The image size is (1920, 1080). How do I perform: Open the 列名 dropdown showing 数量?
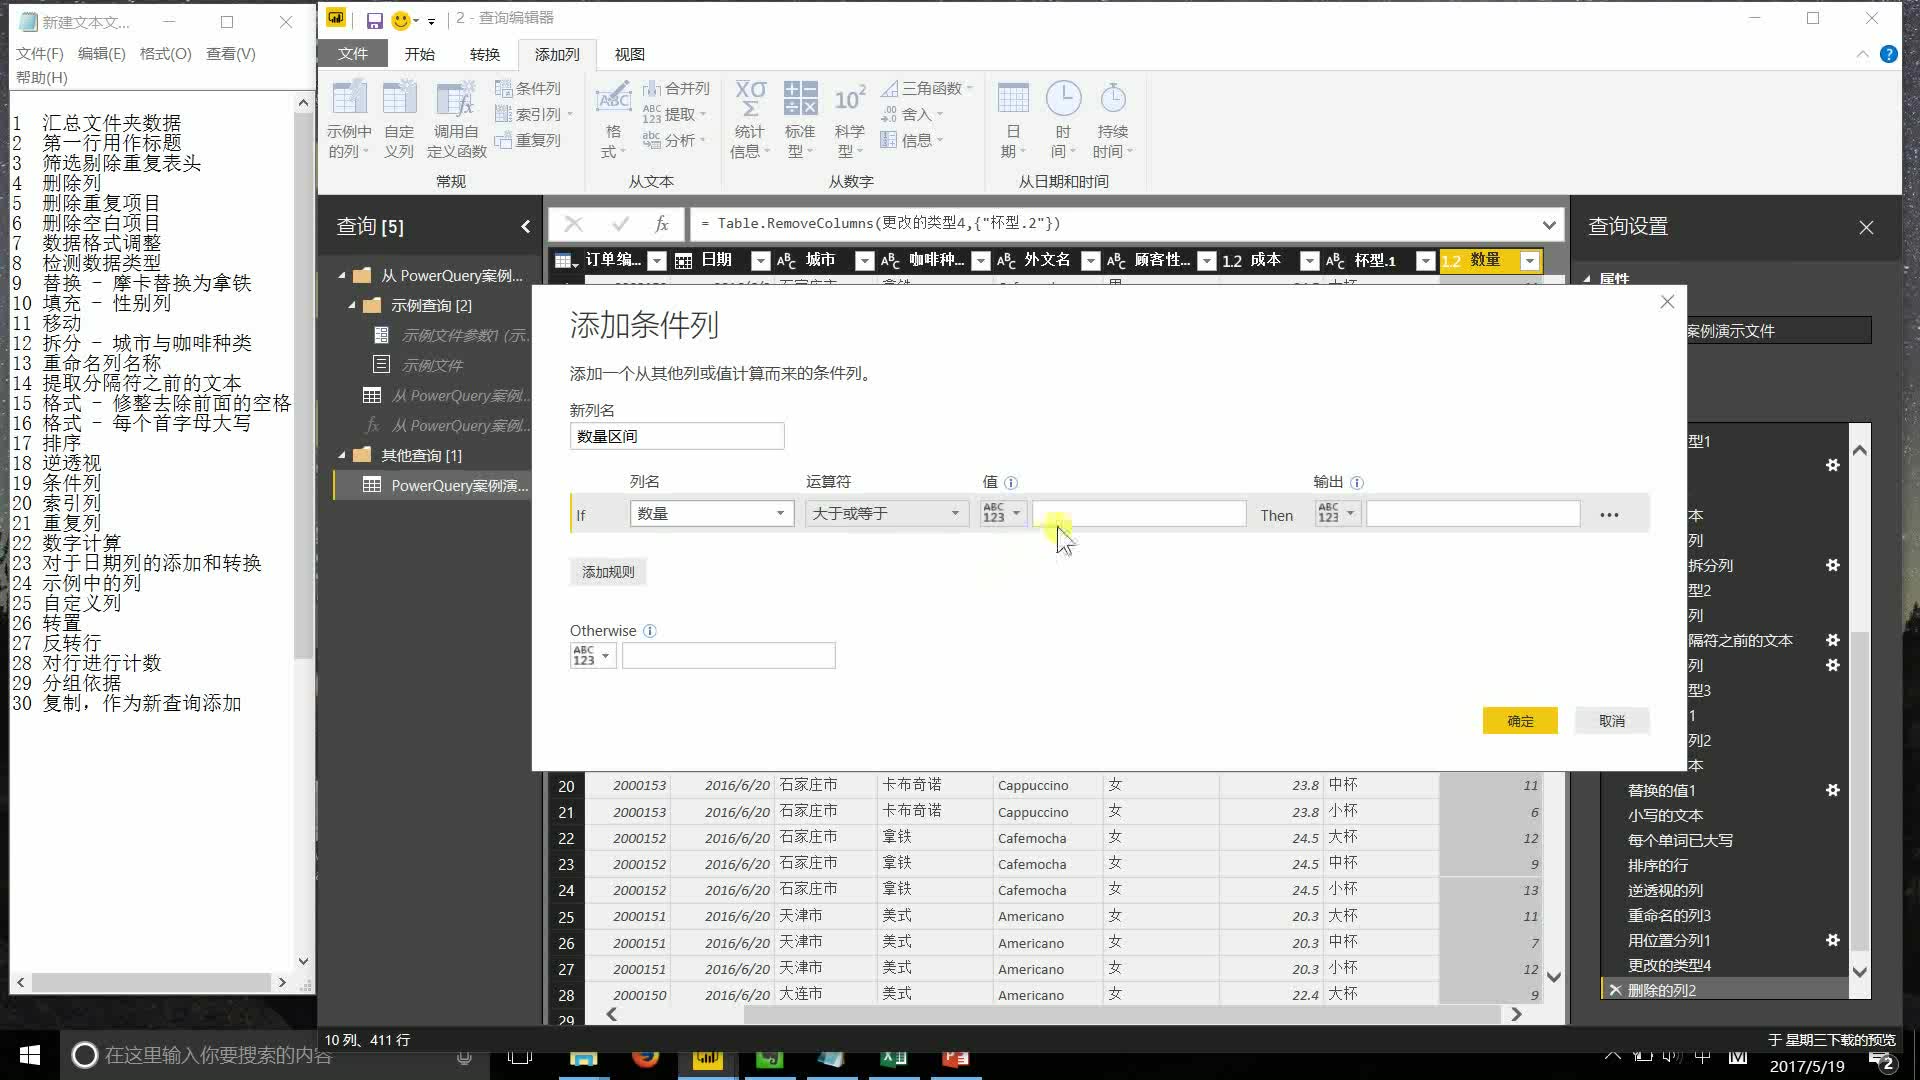coord(780,514)
